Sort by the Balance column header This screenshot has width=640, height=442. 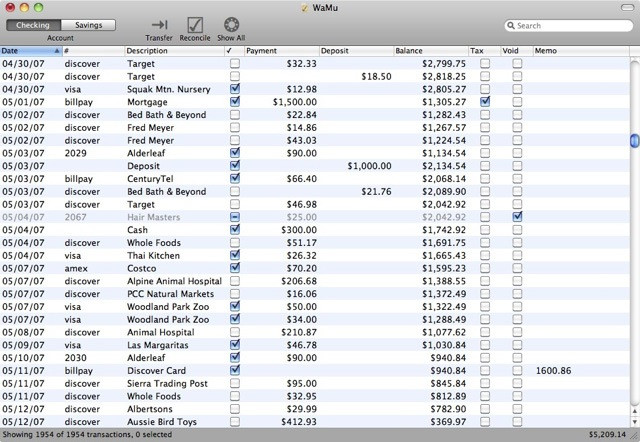431,51
